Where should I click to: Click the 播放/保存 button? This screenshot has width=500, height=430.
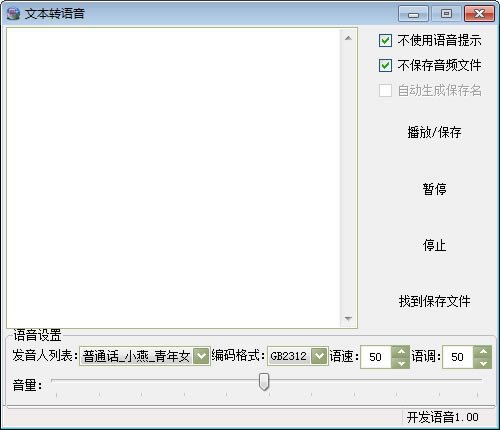tap(434, 132)
